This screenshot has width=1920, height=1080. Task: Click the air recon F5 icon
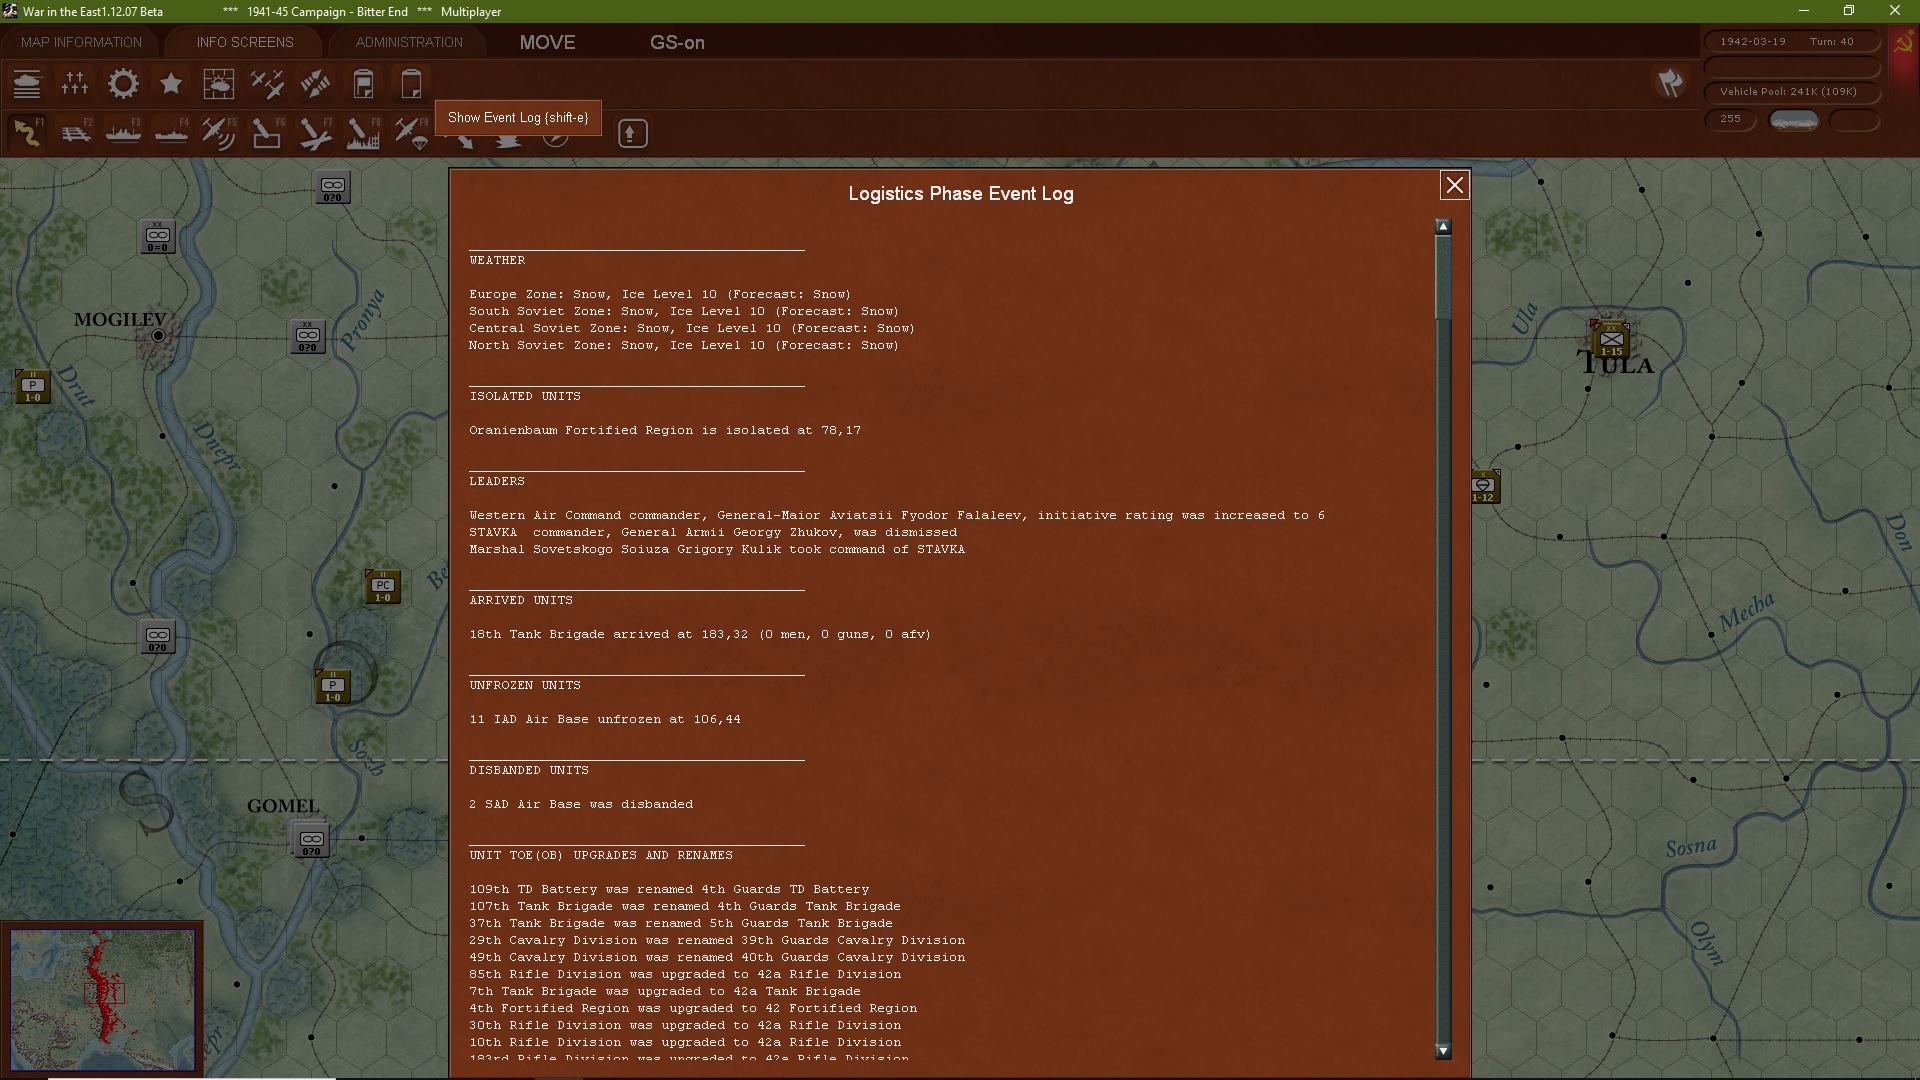(219, 133)
